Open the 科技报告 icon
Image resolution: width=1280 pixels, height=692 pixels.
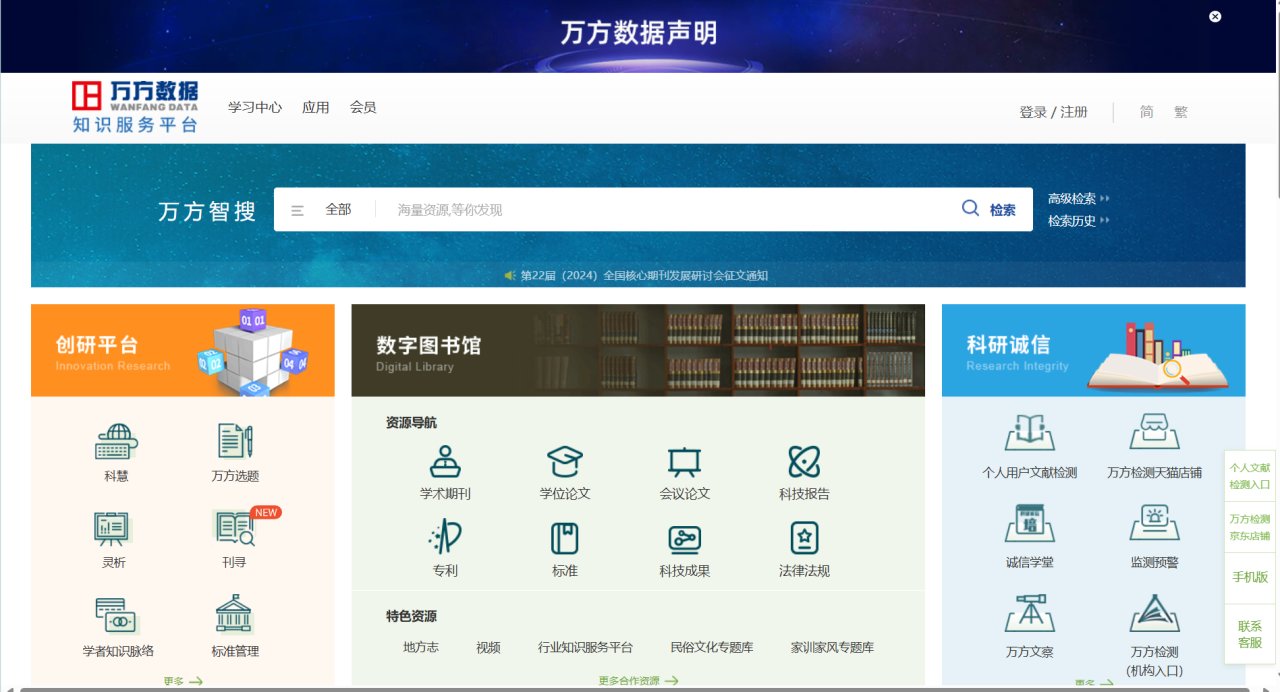click(804, 461)
